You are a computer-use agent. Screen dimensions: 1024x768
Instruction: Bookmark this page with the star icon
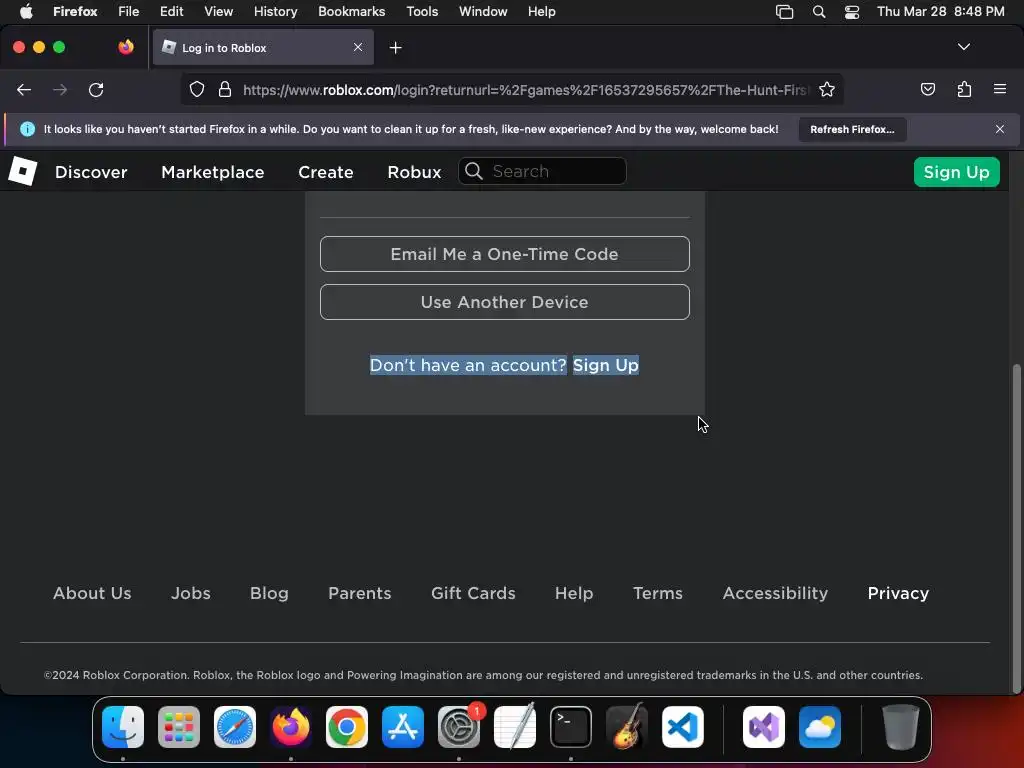point(827,89)
